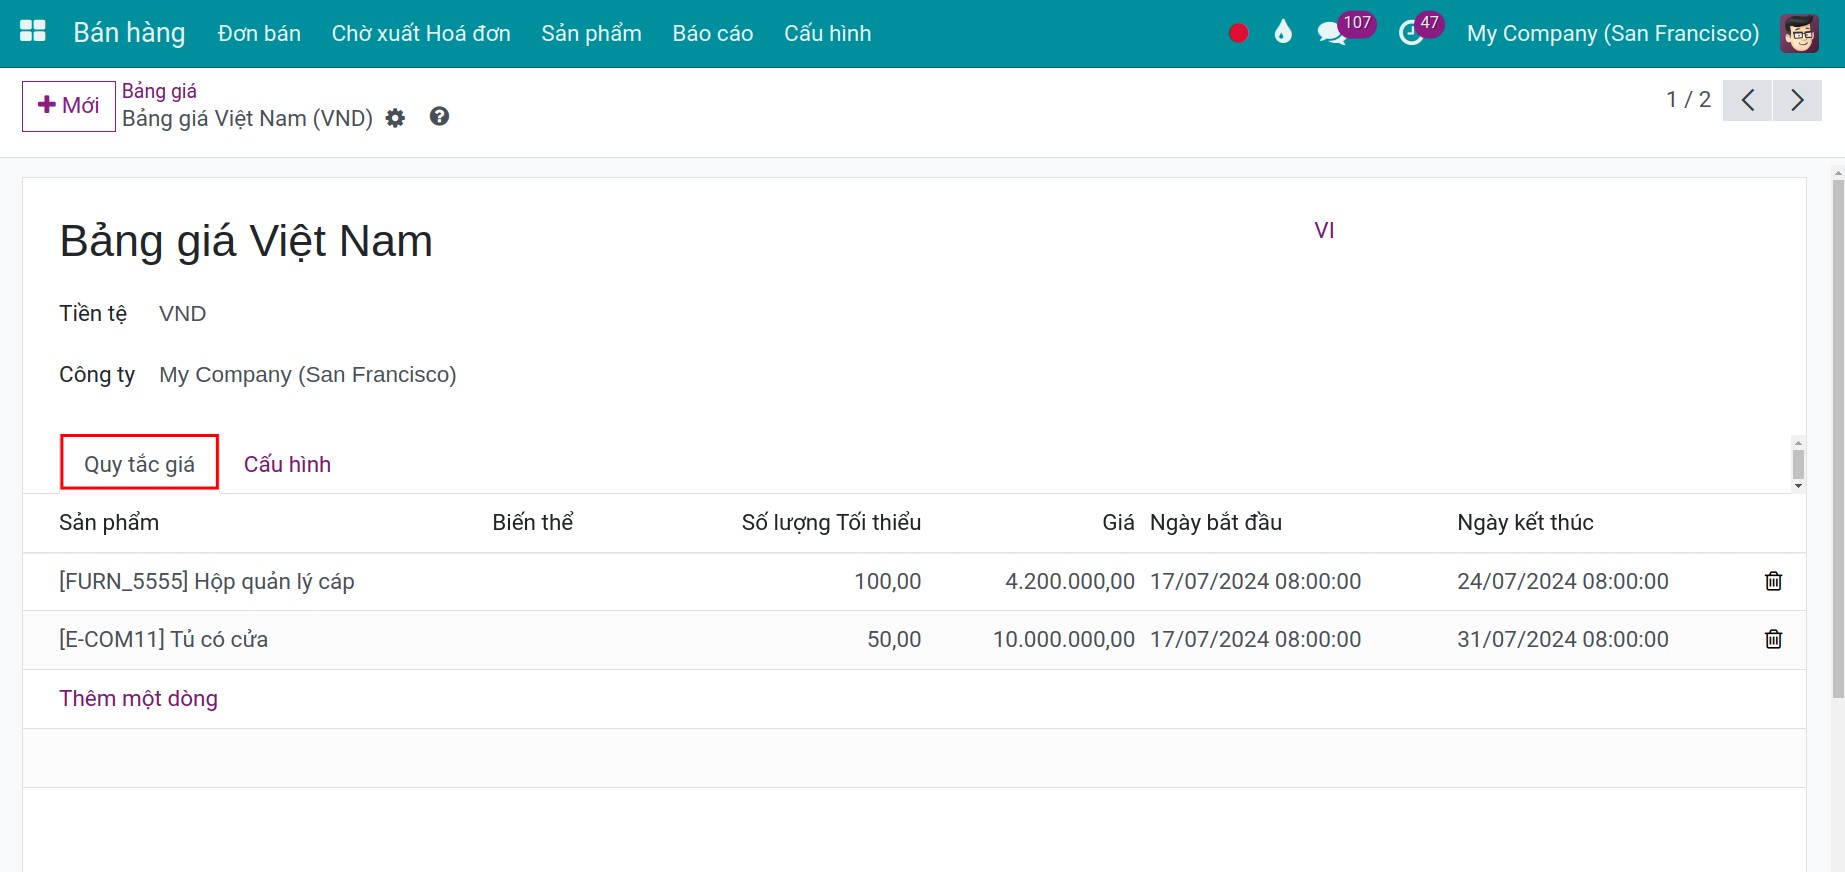Open the Đơn bán menu
This screenshot has height=872, width=1845.
click(259, 33)
